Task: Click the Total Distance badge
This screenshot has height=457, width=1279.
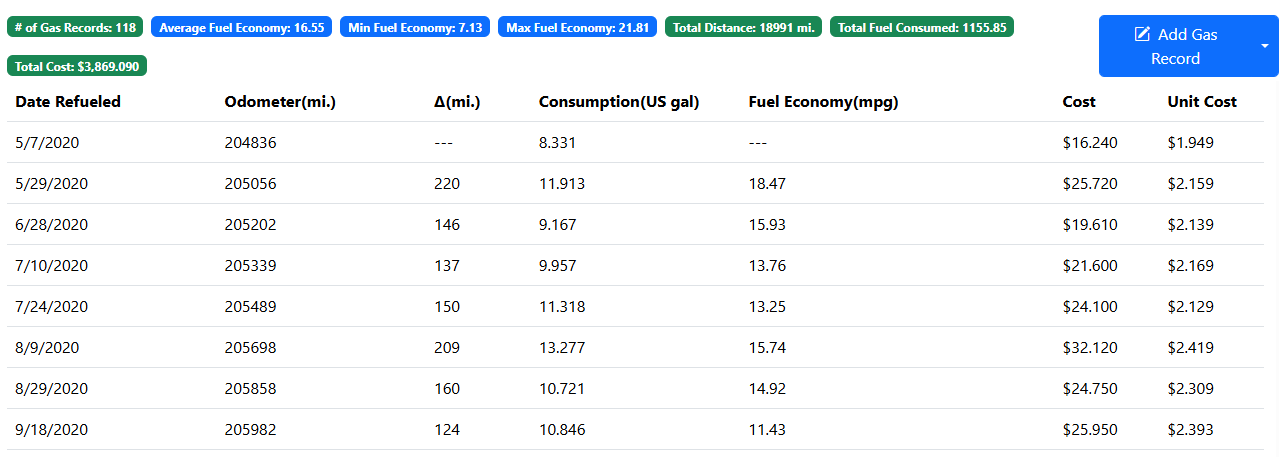Action: (x=745, y=27)
